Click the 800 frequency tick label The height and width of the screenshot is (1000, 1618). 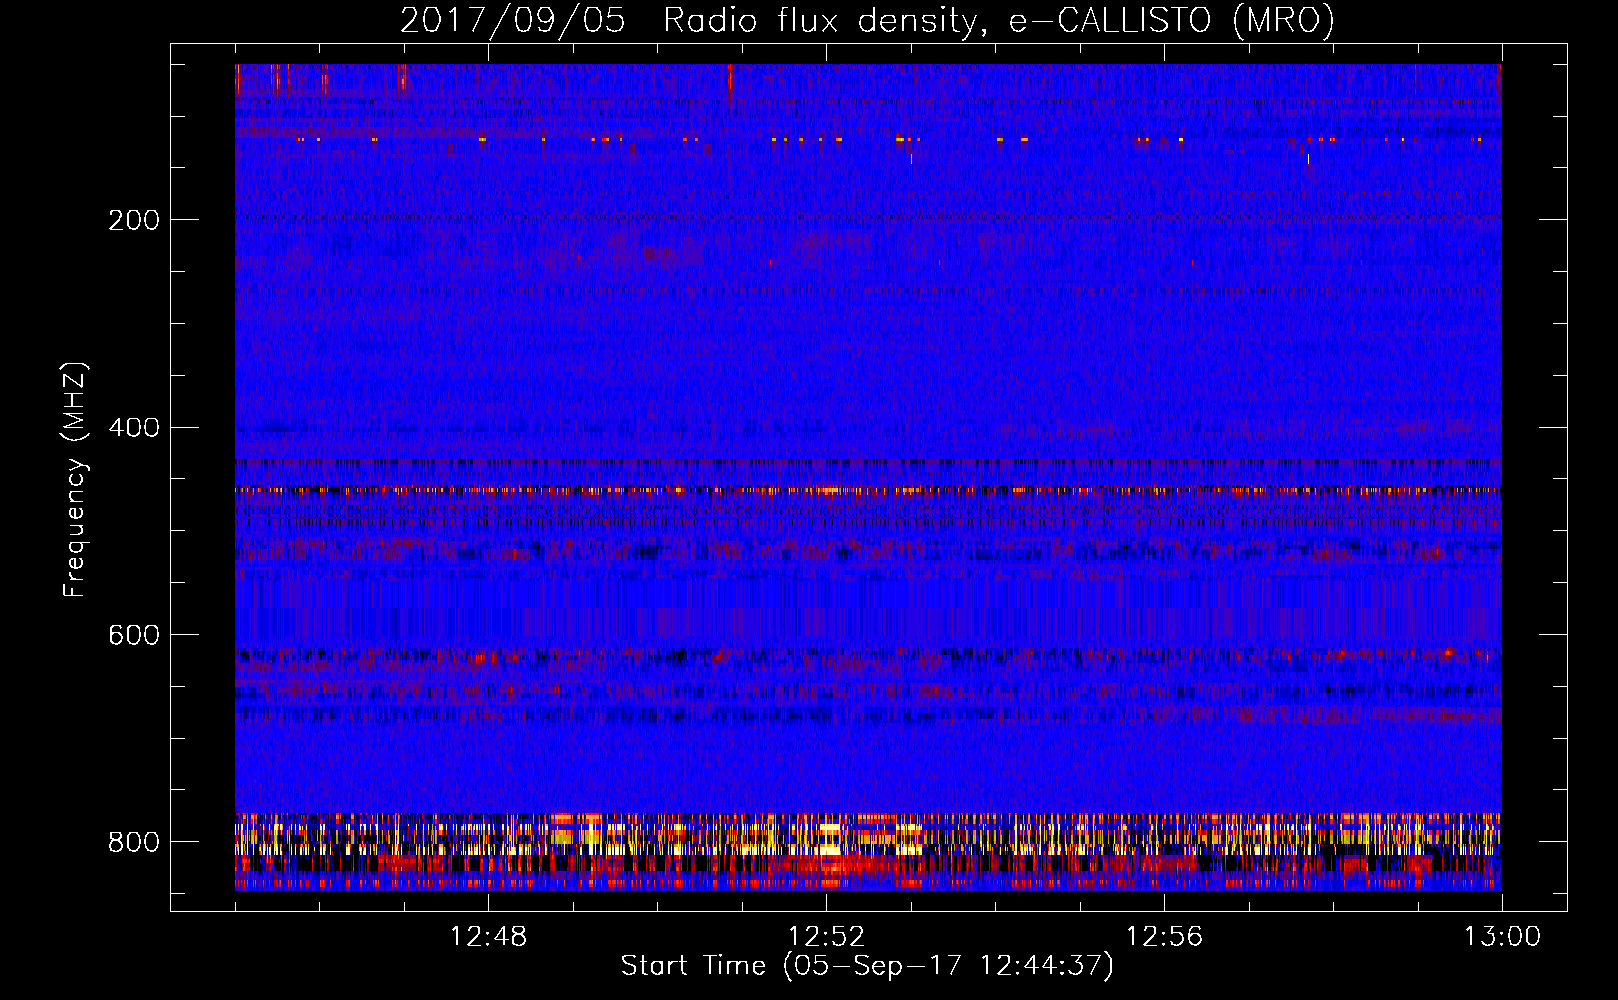(x=134, y=842)
